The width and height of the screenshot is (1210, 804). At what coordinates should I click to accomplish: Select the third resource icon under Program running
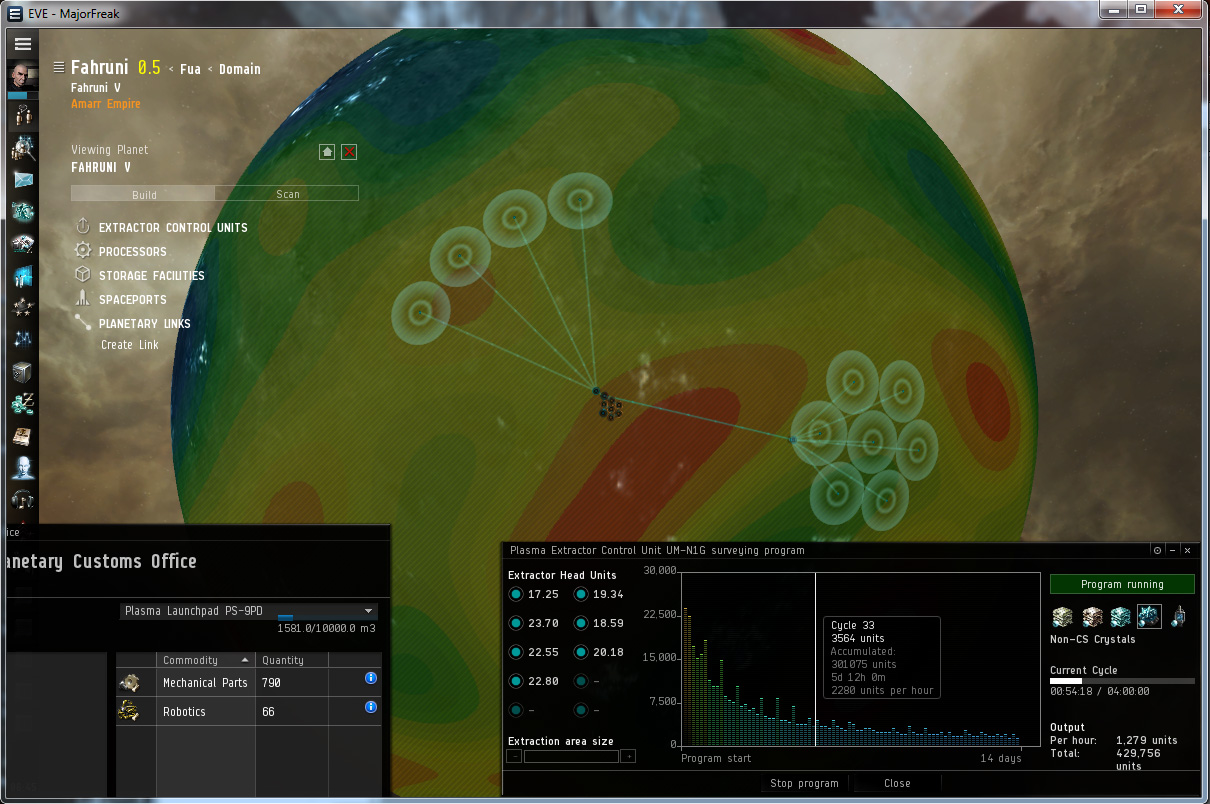[x=1121, y=616]
